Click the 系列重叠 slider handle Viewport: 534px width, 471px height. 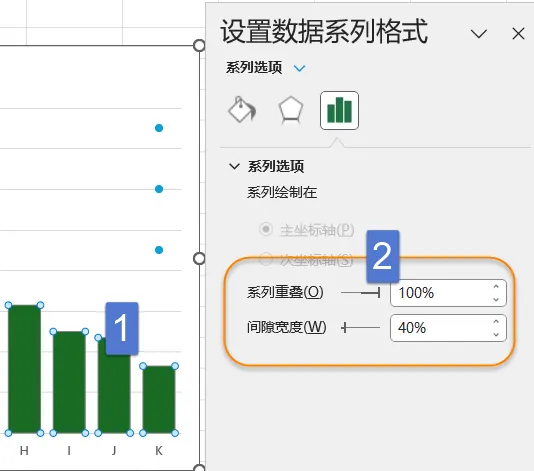[x=378, y=293]
